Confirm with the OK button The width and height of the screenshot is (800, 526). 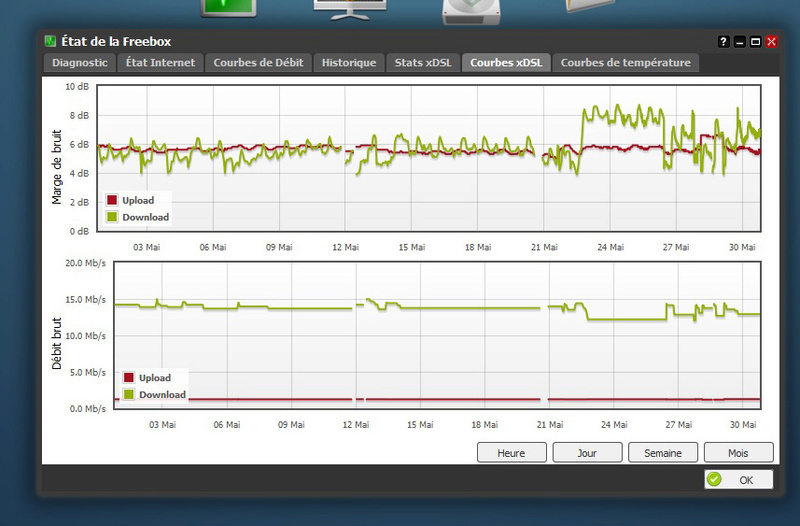coord(739,480)
